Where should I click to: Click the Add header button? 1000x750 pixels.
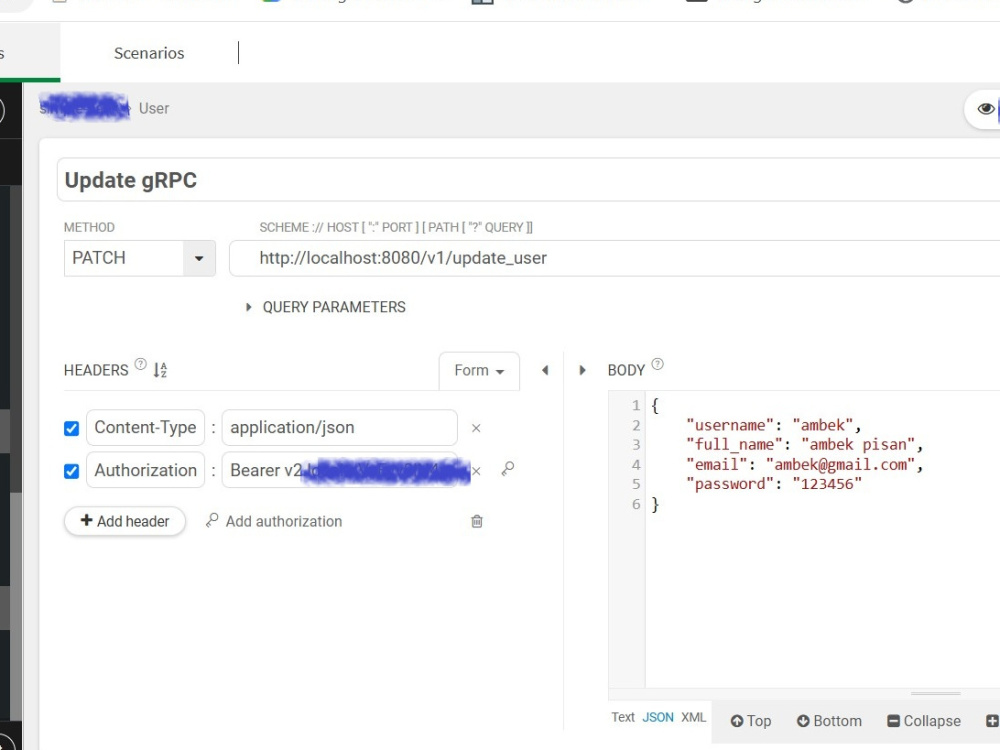pos(125,521)
